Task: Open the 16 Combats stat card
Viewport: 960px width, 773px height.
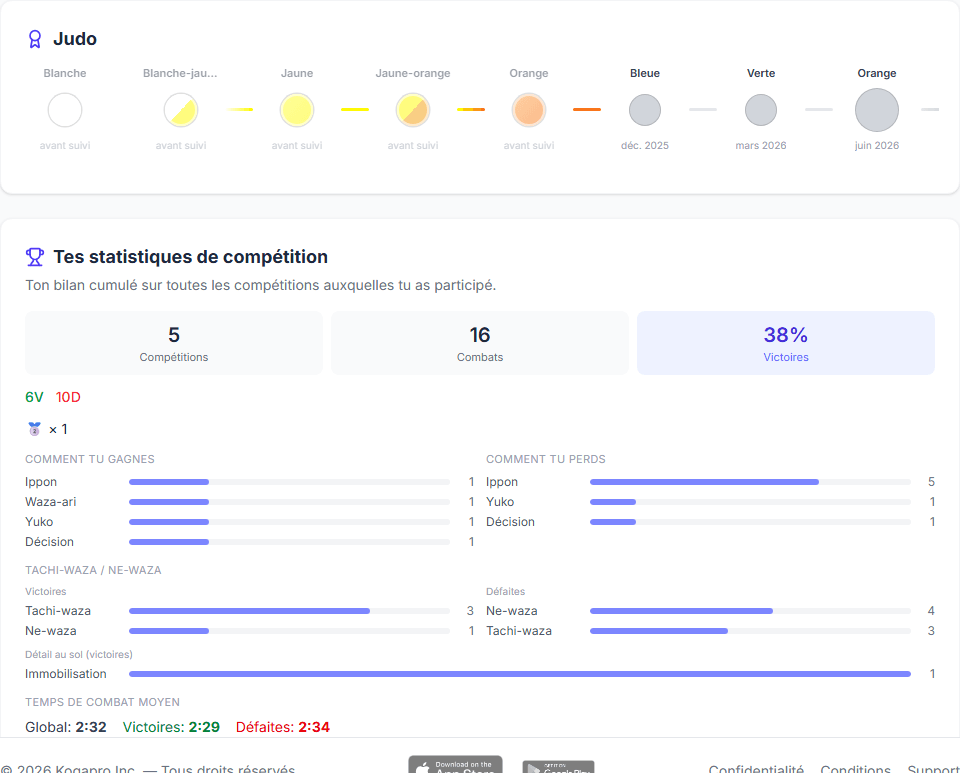Action: click(480, 343)
